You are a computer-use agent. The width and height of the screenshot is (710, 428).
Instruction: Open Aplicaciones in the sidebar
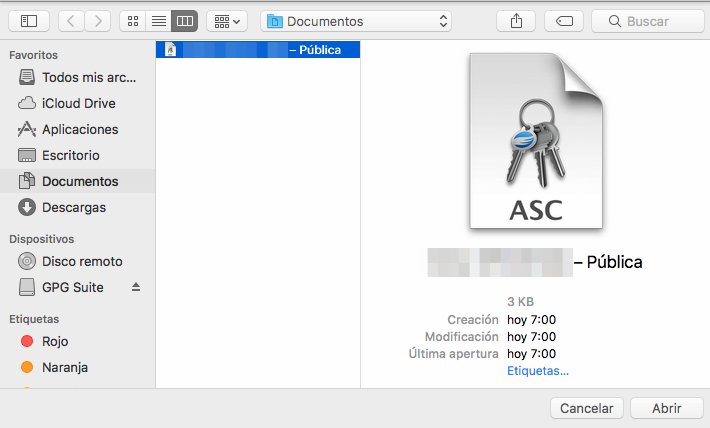[77, 130]
